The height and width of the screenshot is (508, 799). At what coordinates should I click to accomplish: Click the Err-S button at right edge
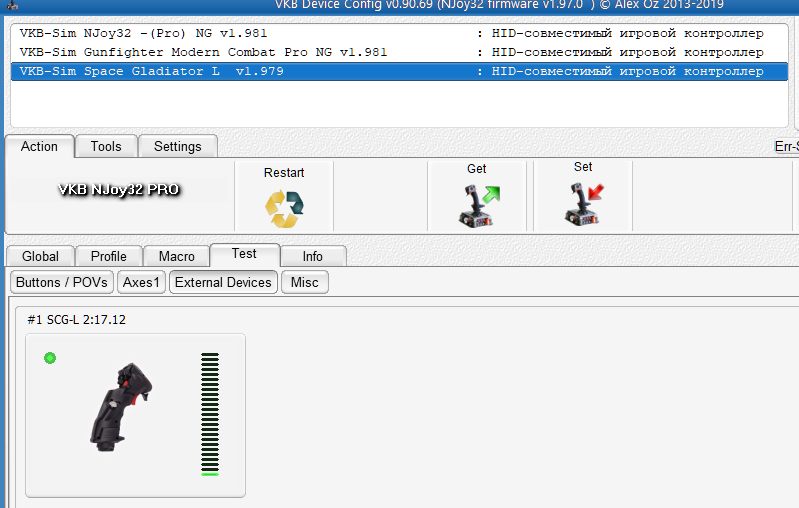coord(786,146)
